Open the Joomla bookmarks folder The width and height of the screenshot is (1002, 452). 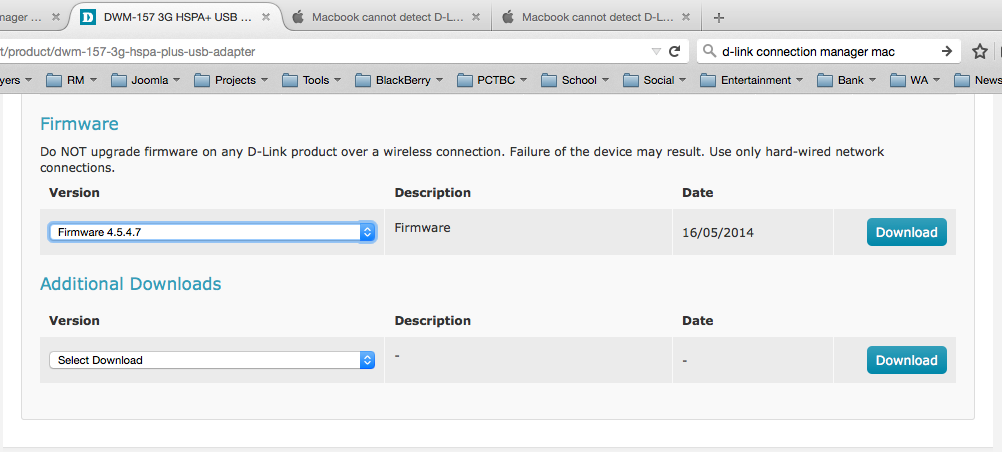(x=145, y=80)
